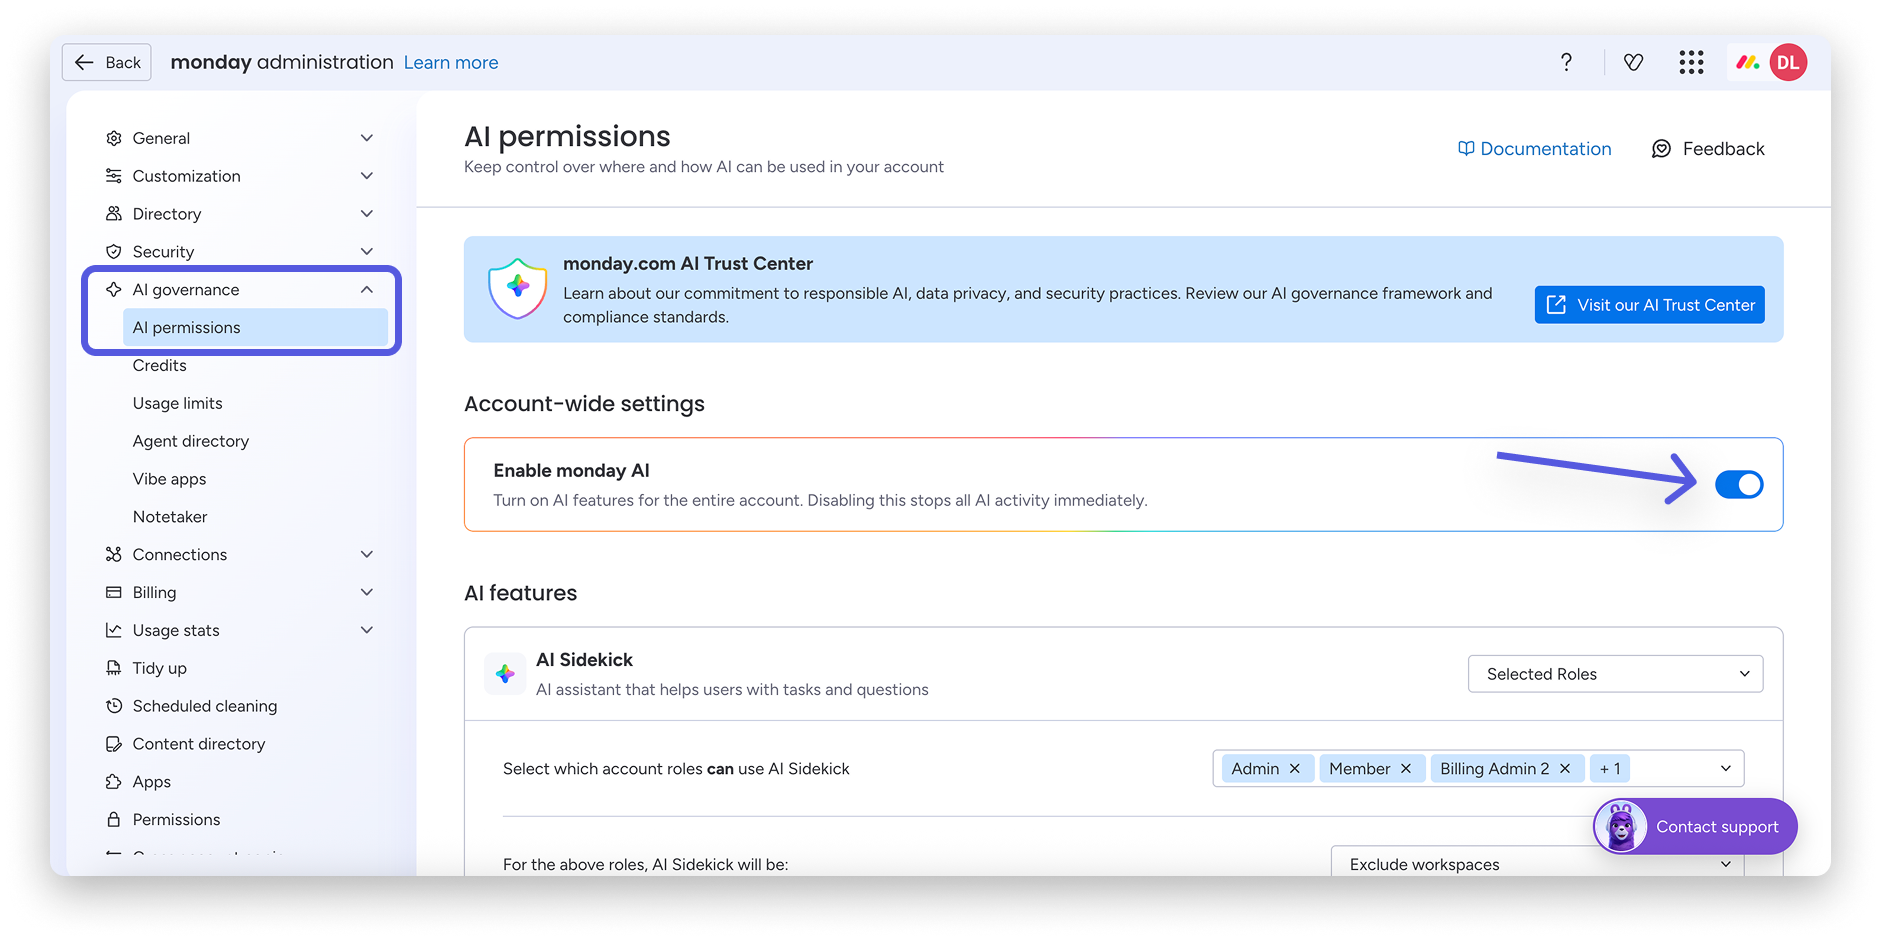1881x941 pixels.
Task: Open the Notetaker sidebar item
Action: pos(170,517)
